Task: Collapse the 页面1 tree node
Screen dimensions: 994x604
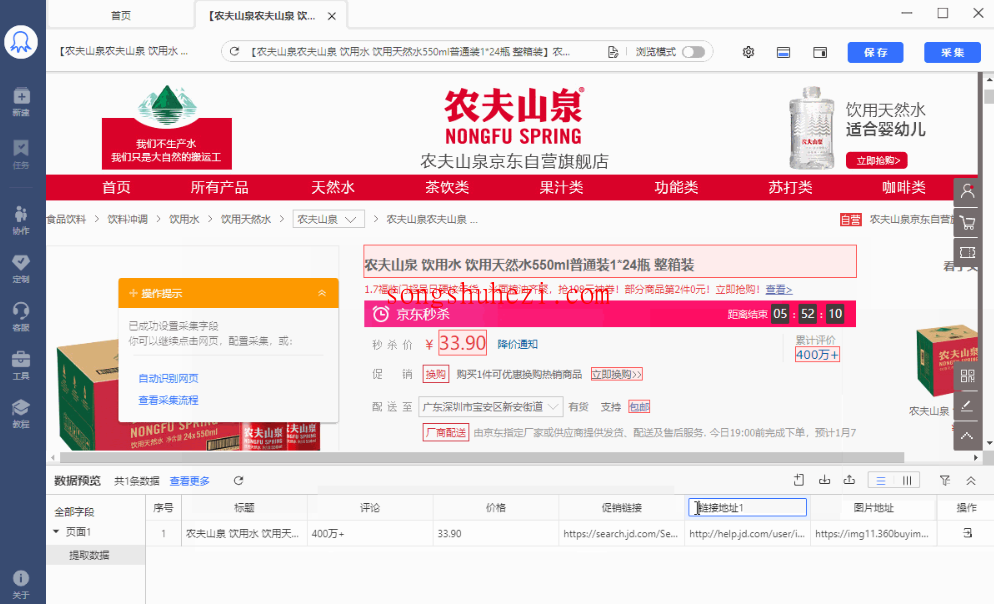Action: [x=56, y=532]
